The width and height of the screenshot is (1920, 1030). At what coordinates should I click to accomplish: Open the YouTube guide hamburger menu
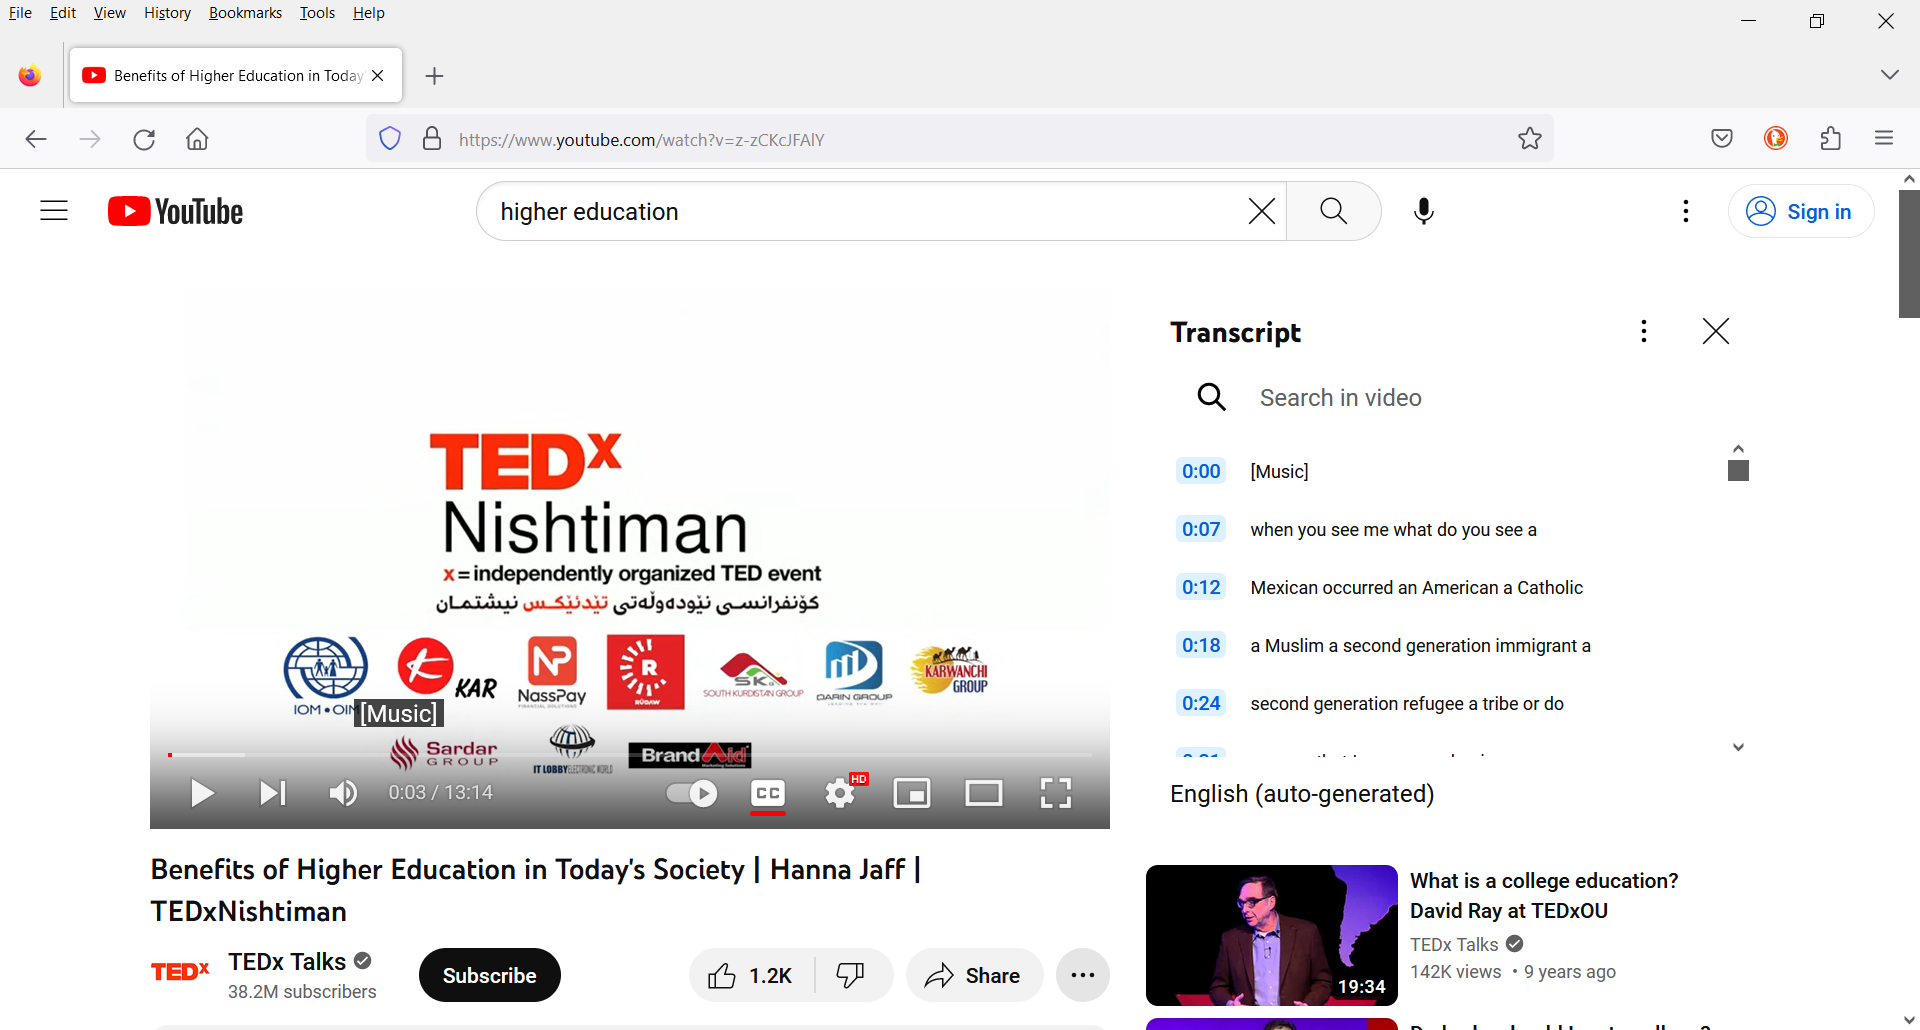coord(53,211)
